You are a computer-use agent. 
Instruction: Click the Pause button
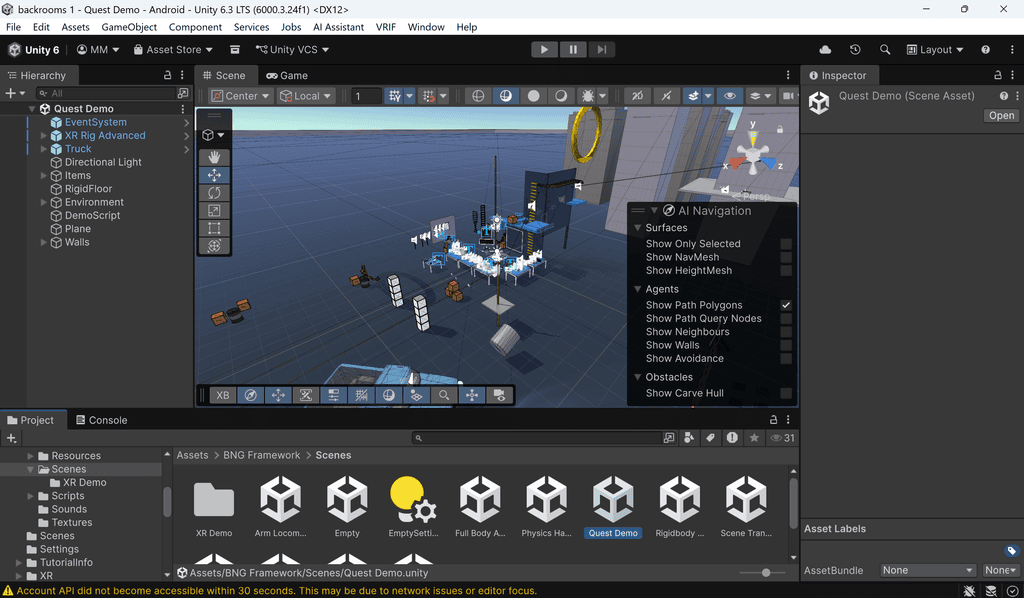click(573, 50)
